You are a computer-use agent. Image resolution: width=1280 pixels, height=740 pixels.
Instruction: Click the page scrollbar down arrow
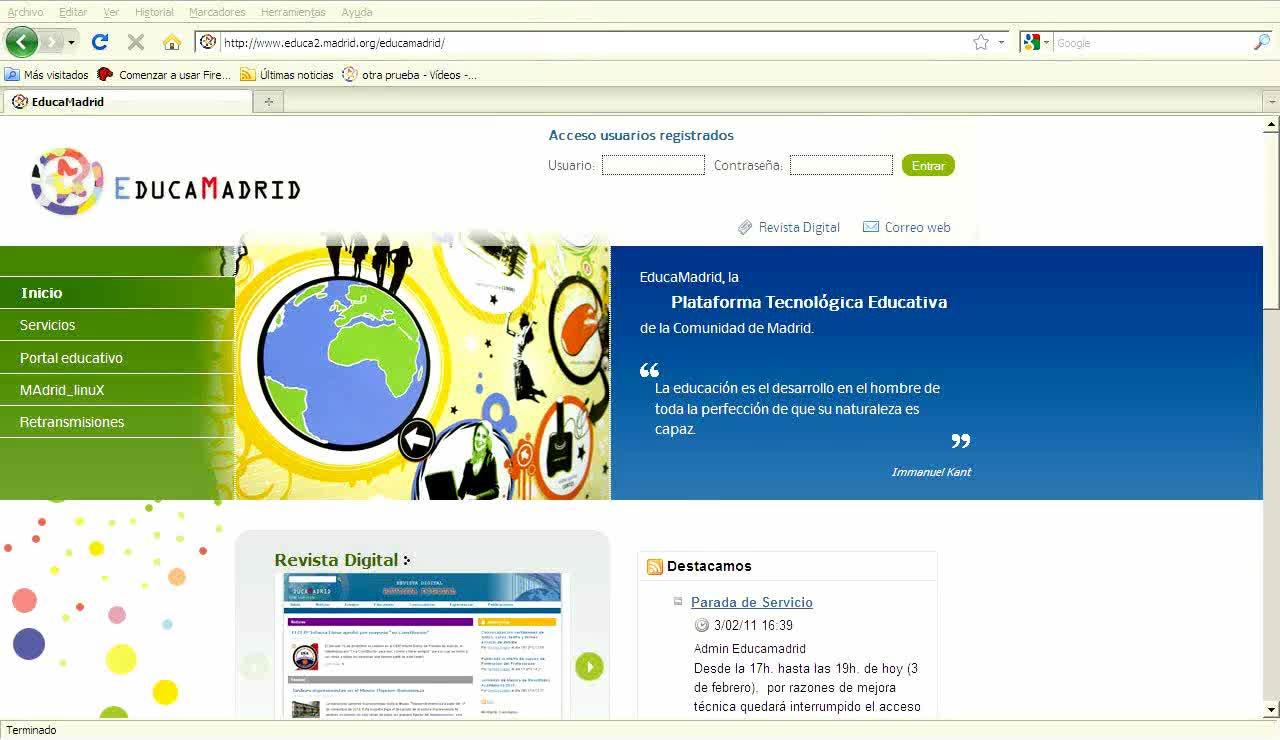pyautogui.click(x=1271, y=710)
